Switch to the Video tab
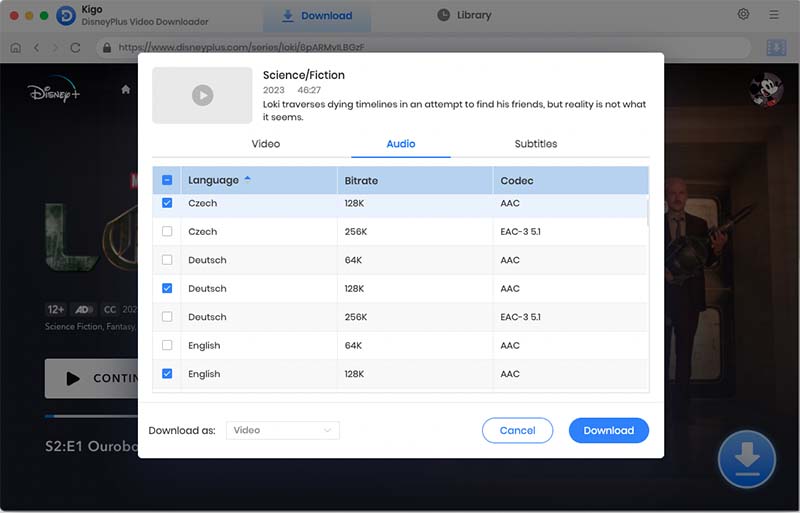800x513 pixels. [266, 144]
